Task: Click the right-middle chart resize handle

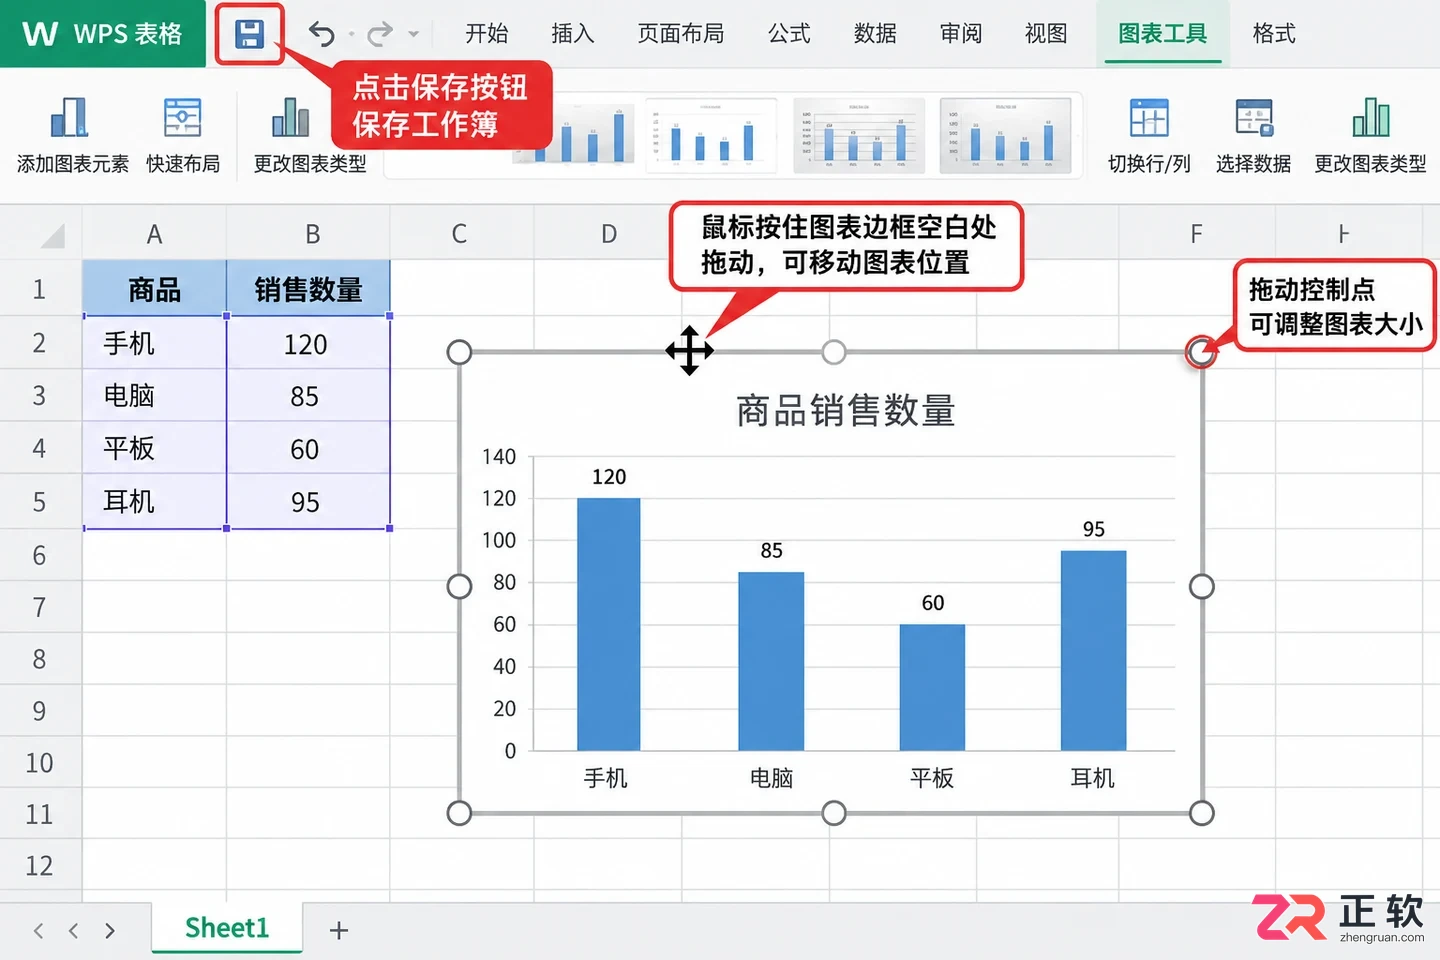Action: pyautogui.click(x=1202, y=586)
